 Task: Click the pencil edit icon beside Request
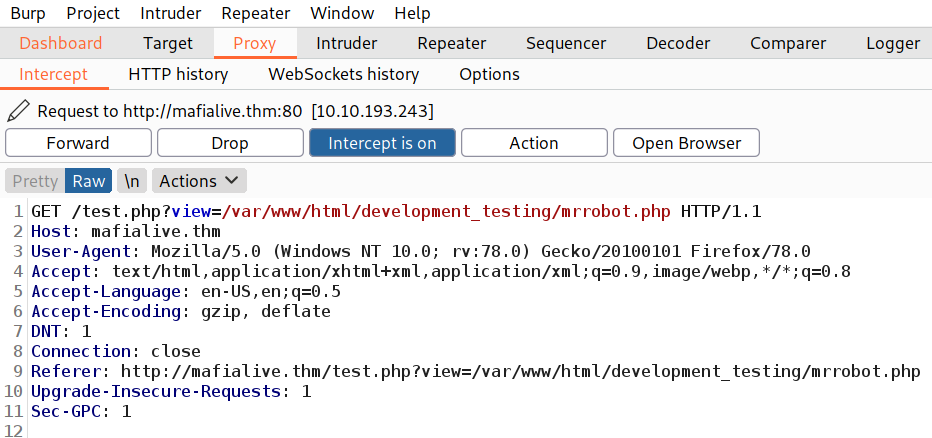point(18,111)
